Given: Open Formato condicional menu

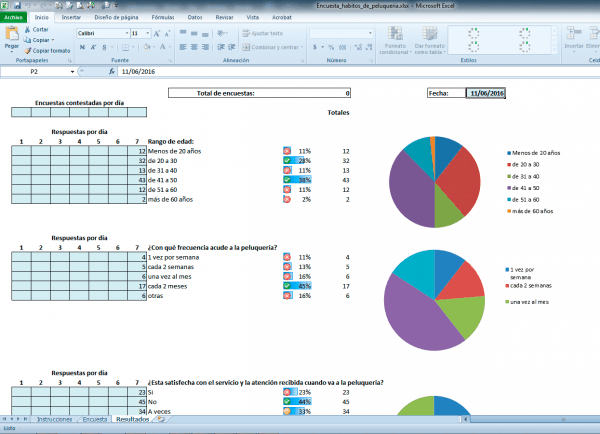Looking at the screenshot, I should pos(395,41).
